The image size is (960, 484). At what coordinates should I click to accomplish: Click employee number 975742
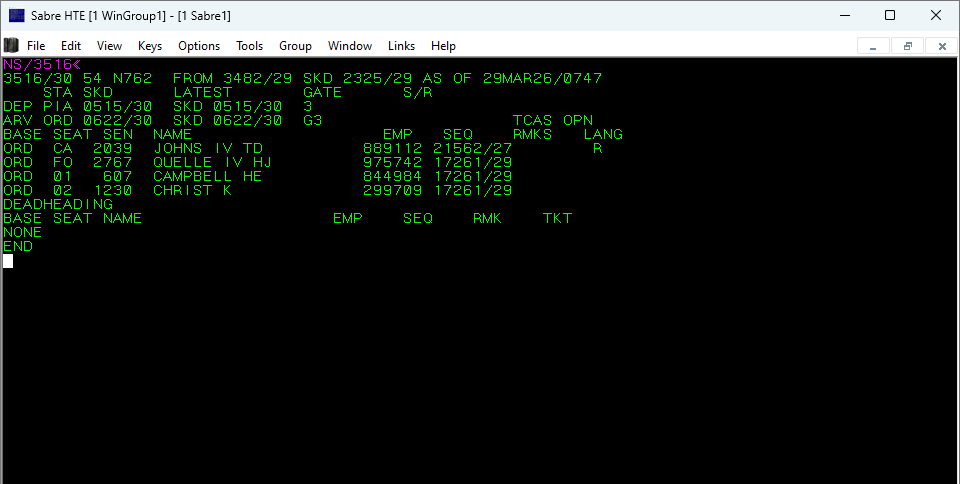tap(392, 163)
